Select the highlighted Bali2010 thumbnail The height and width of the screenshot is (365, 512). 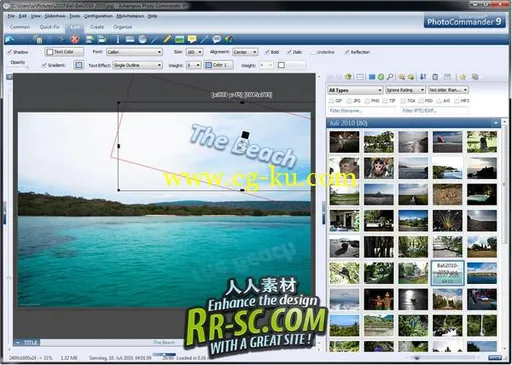coord(447,273)
